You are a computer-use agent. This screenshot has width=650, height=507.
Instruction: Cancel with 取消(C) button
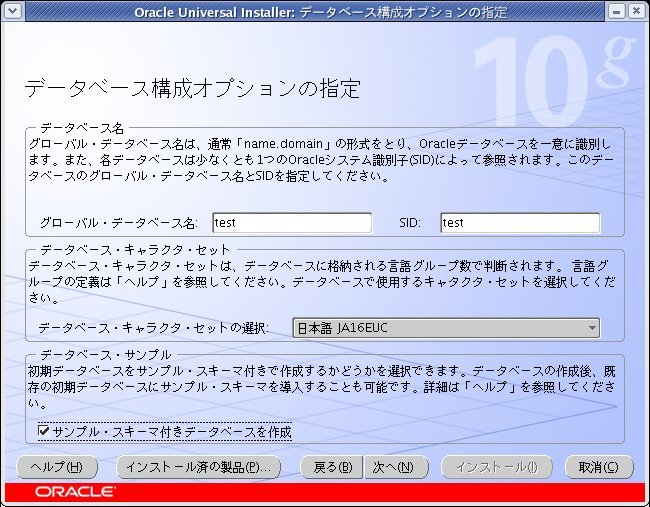tap(599, 467)
